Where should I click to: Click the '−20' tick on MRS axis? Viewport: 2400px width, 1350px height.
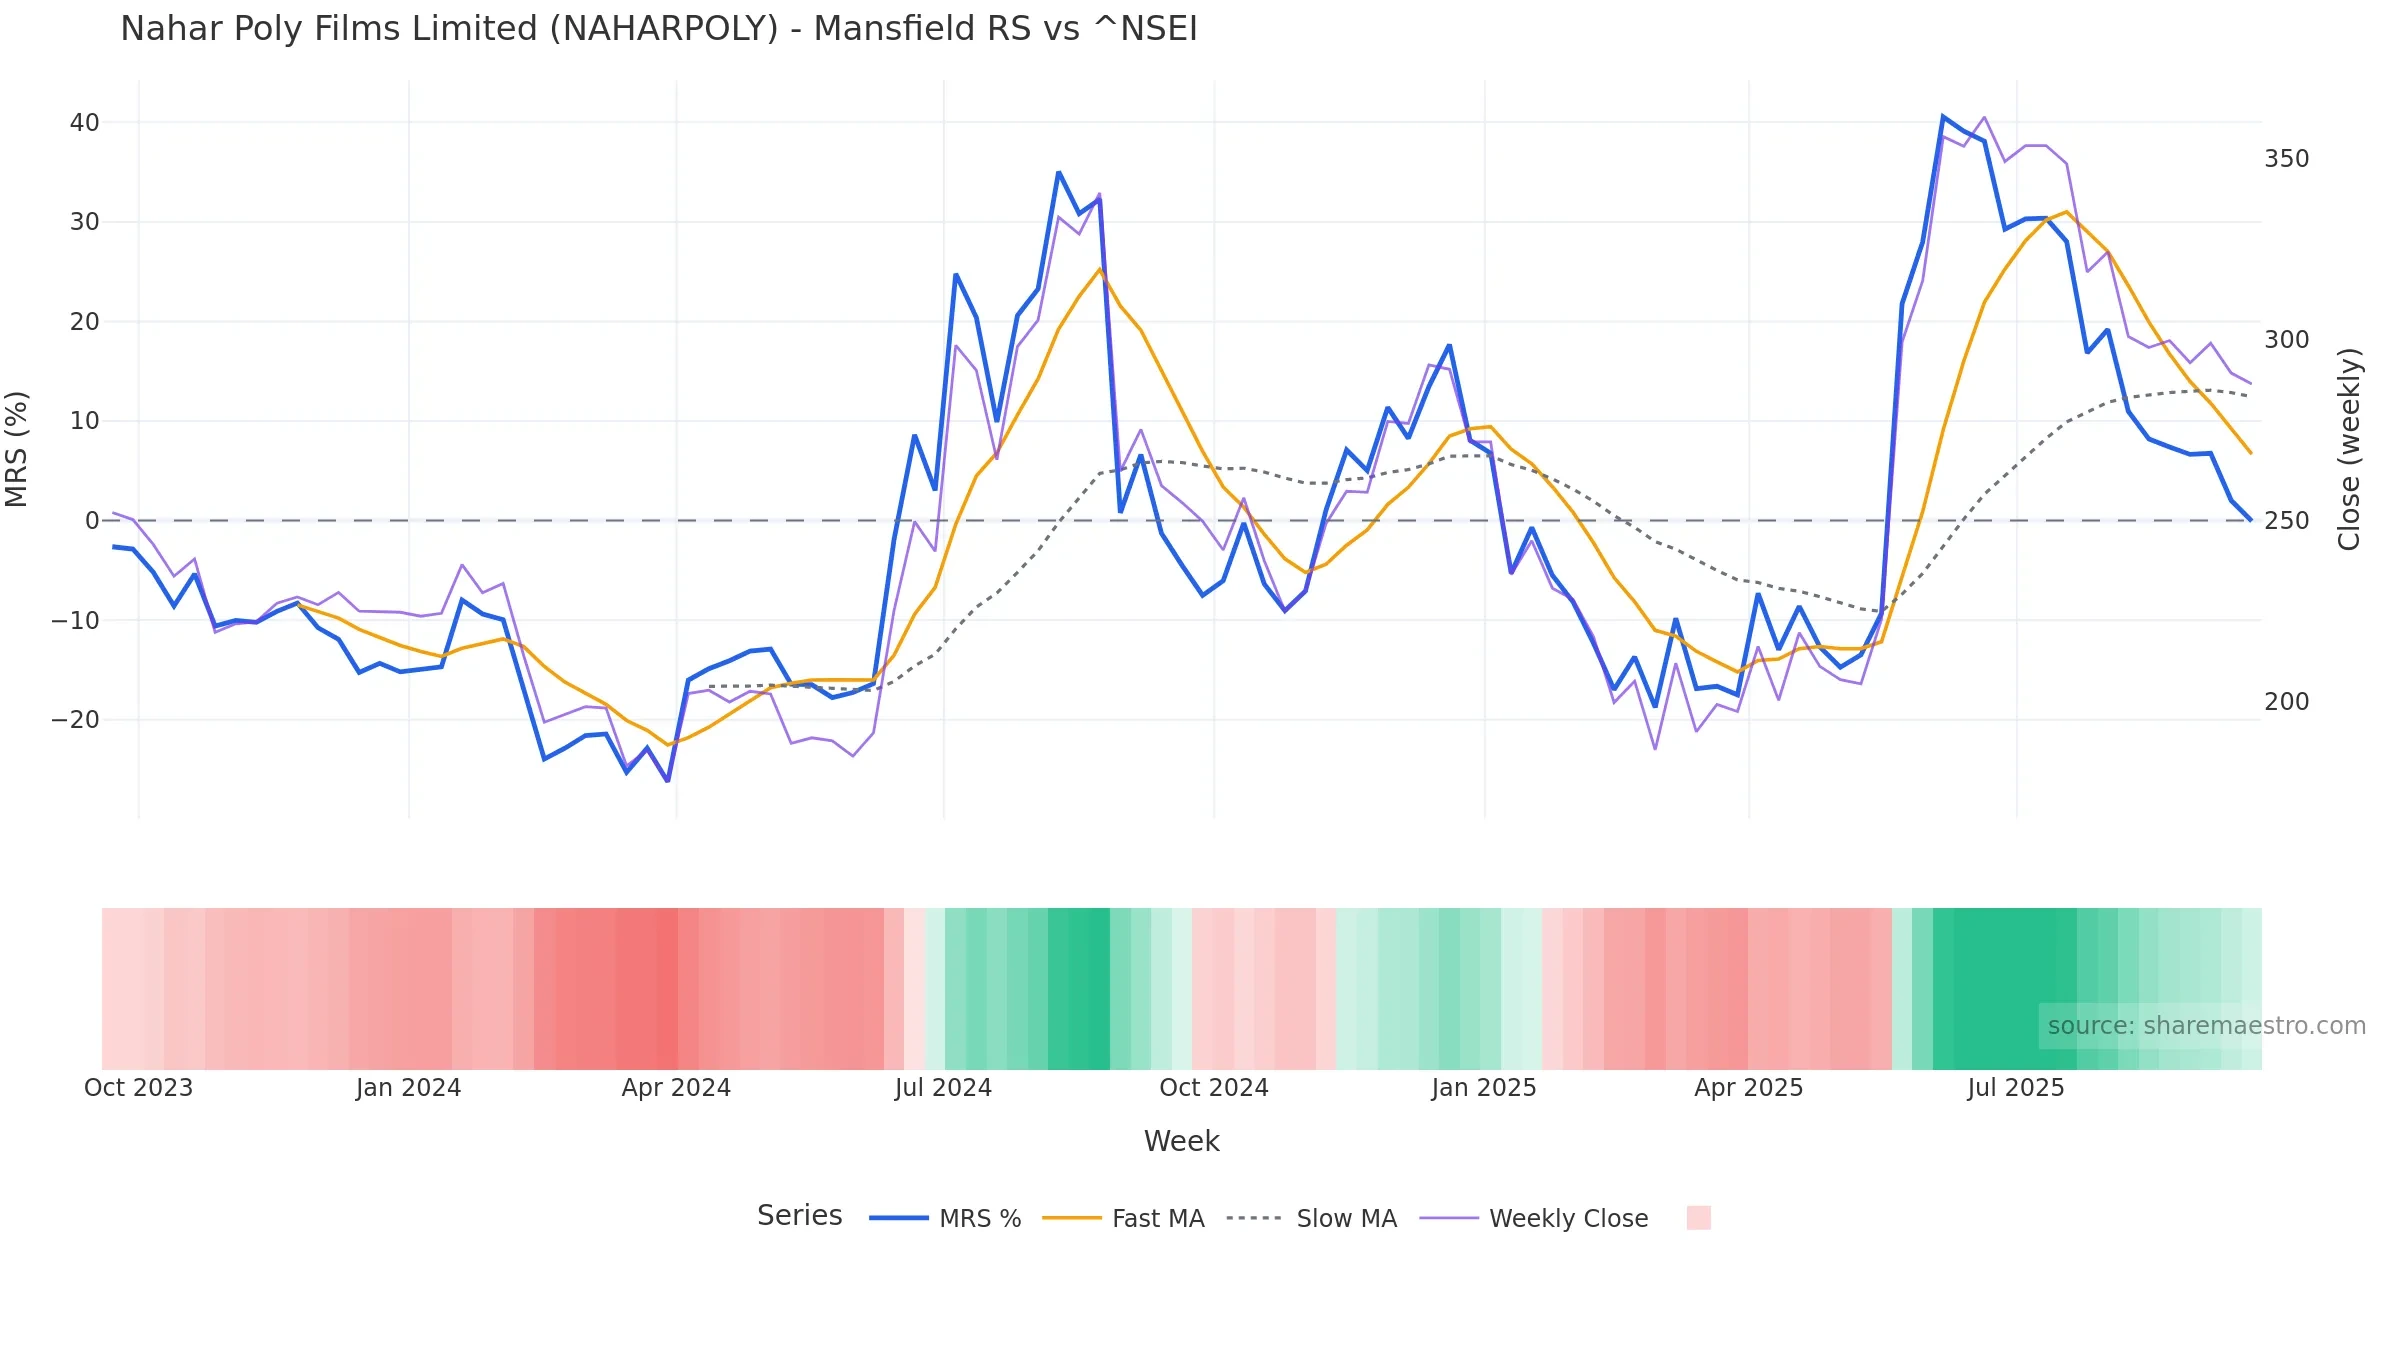pyautogui.click(x=76, y=720)
